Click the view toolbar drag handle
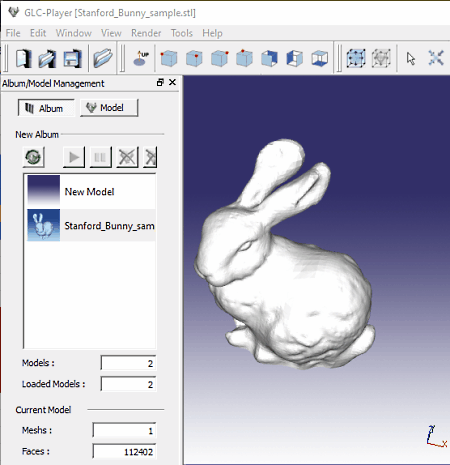This screenshot has height=465, width=450. click(122, 58)
